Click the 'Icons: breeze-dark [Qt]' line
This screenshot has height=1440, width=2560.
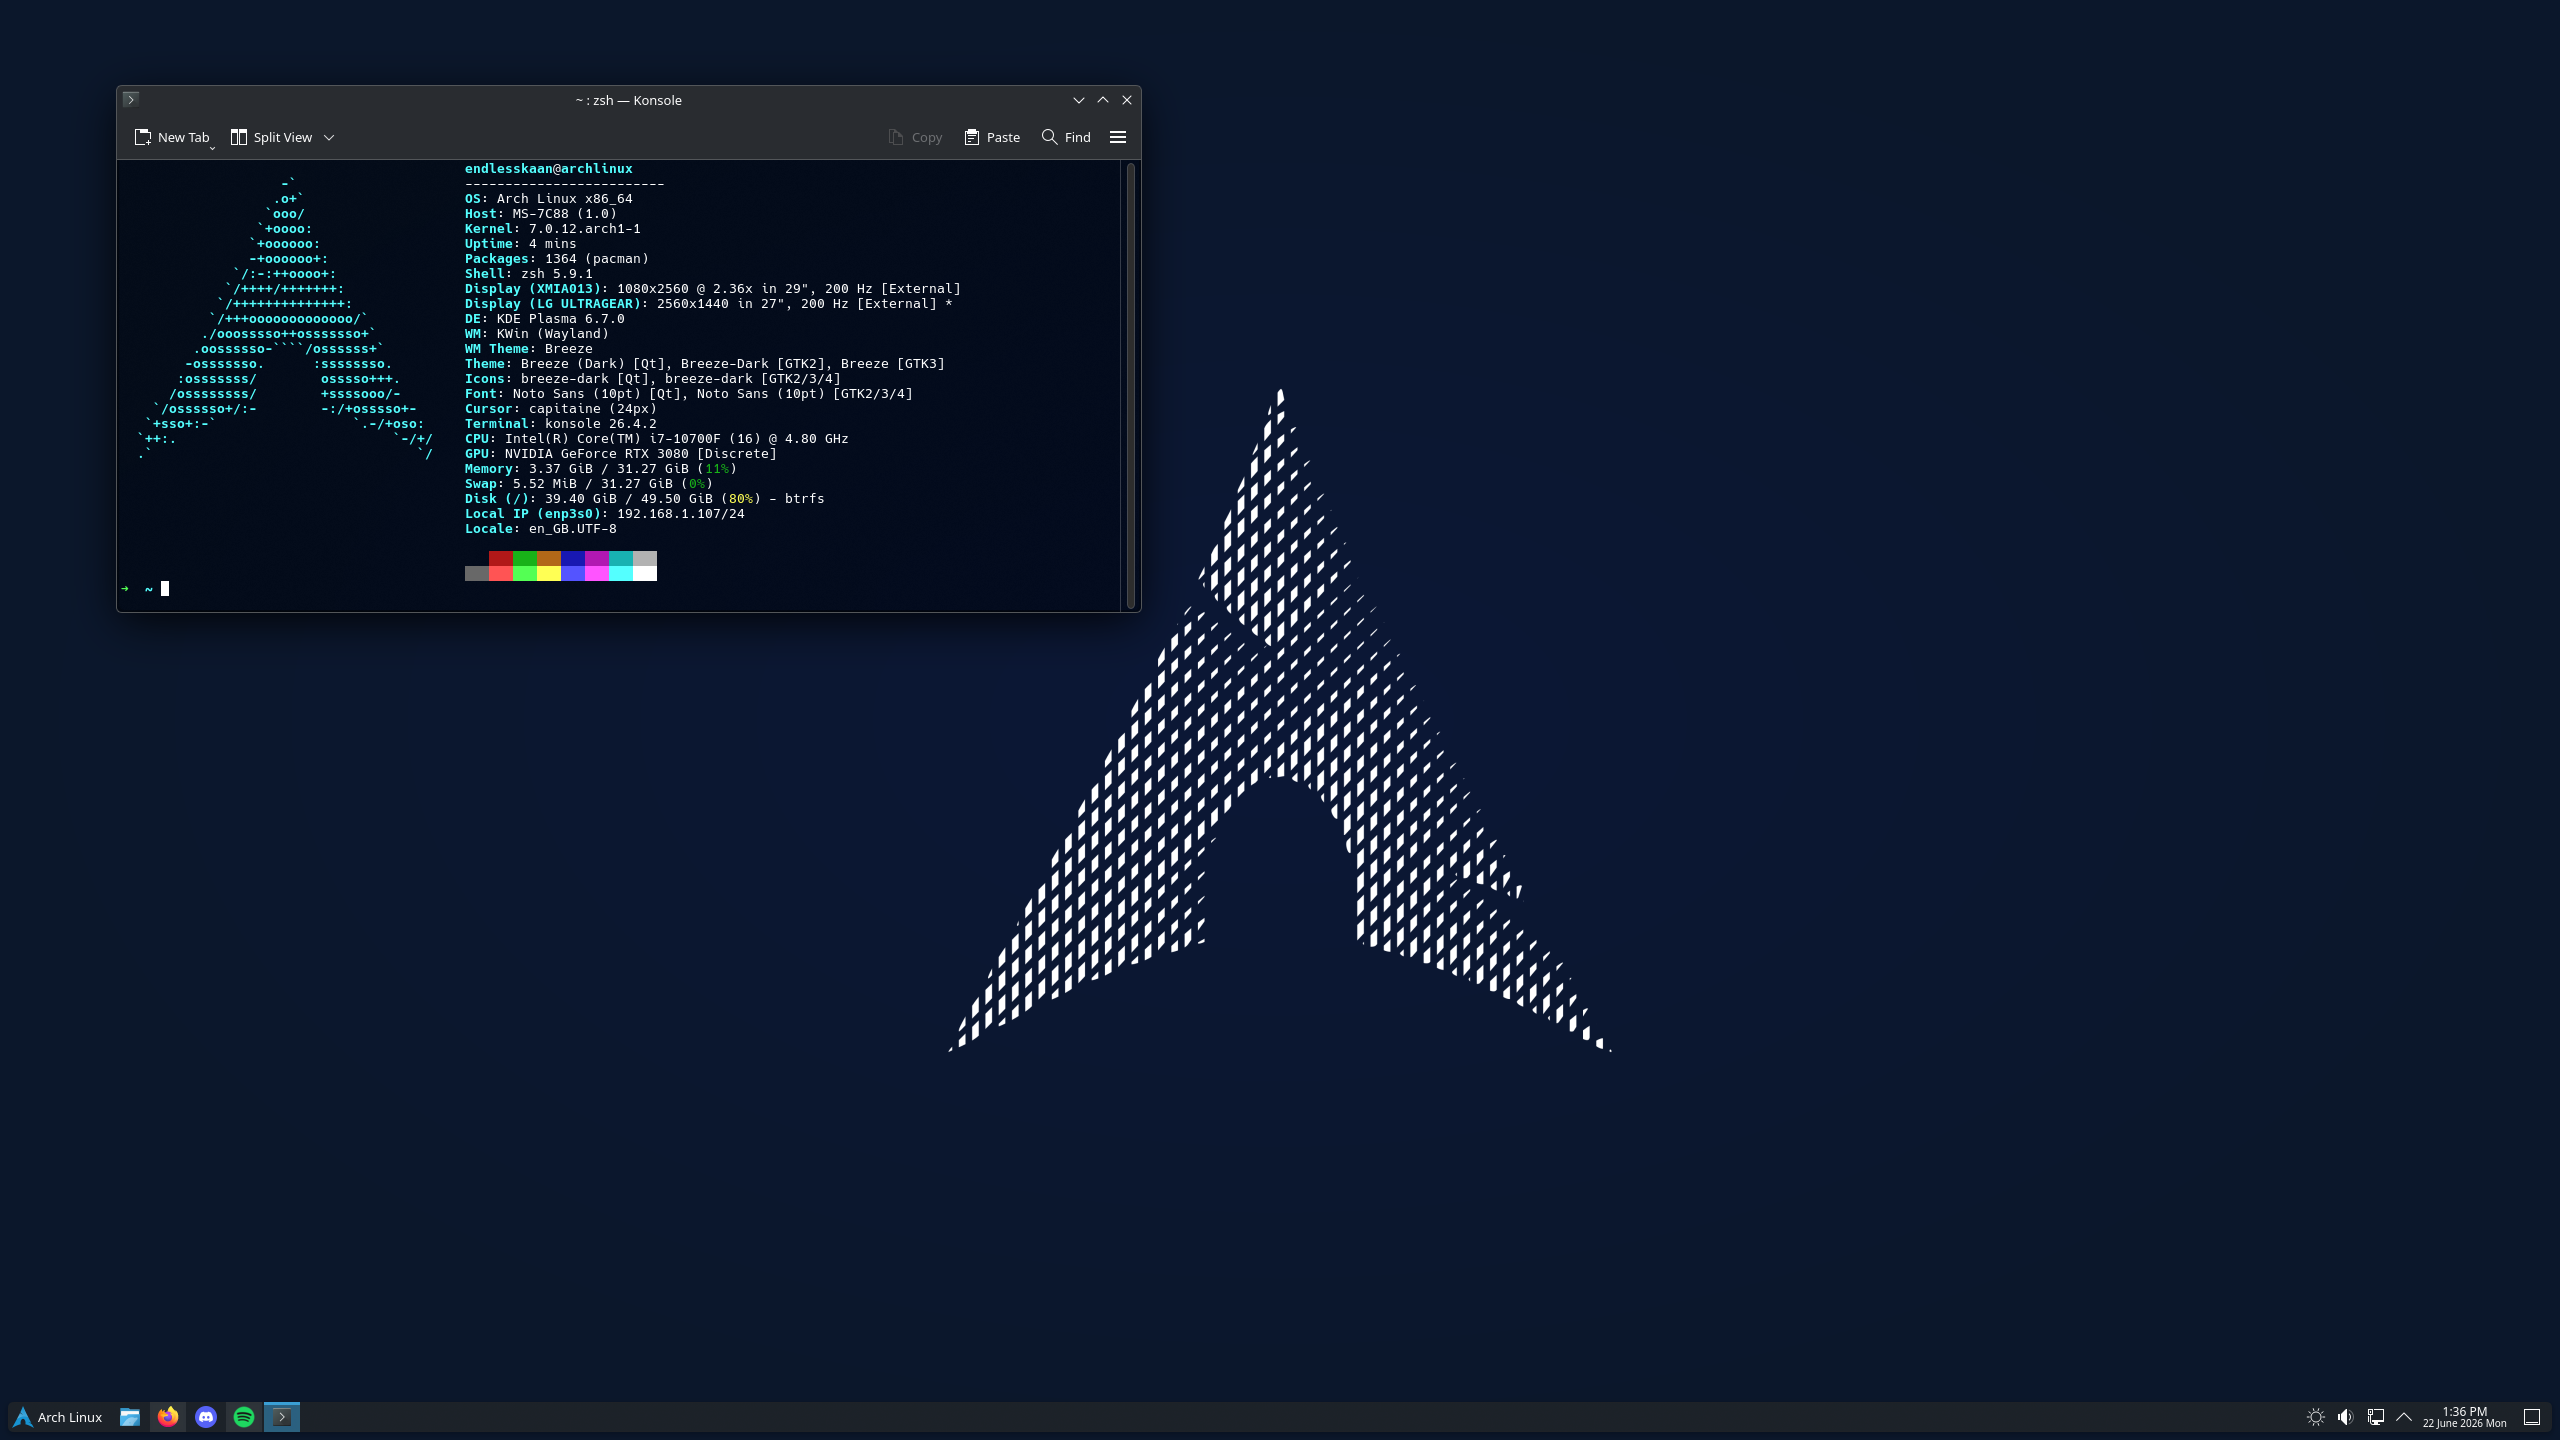pos(652,379)
